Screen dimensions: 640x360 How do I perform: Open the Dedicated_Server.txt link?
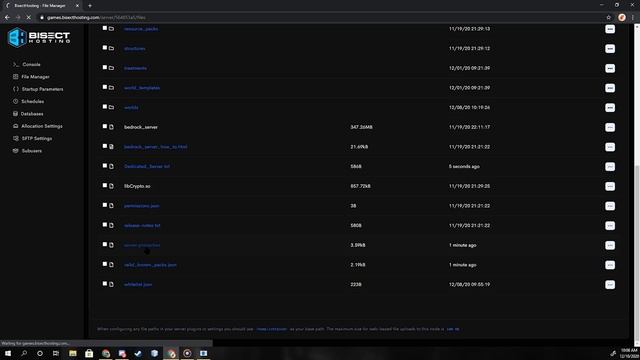point(147,167)
